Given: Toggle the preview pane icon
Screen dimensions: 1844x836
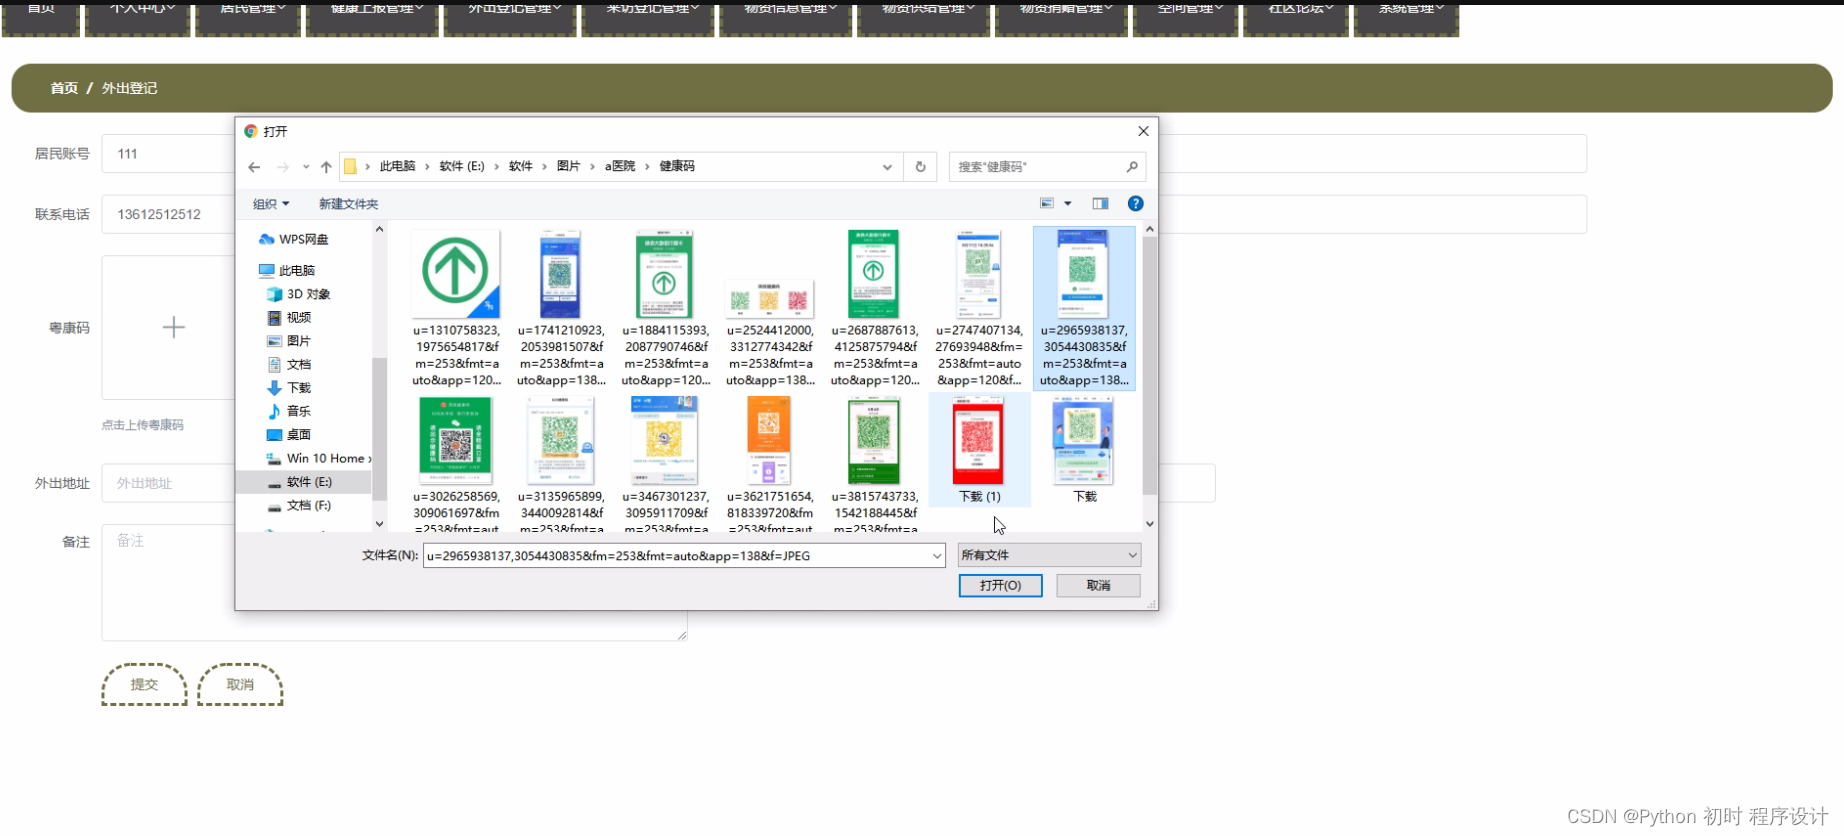Looking at the screenshot, I should [1100, 203].
